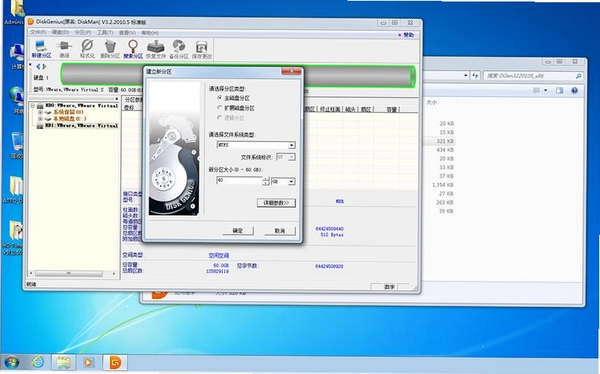Image resolution: width=600 pixels, height=374 pixels.
Task: Launch Internet Explorer from the taskbar
Action: pyautogui.click(x=38, y=362)
